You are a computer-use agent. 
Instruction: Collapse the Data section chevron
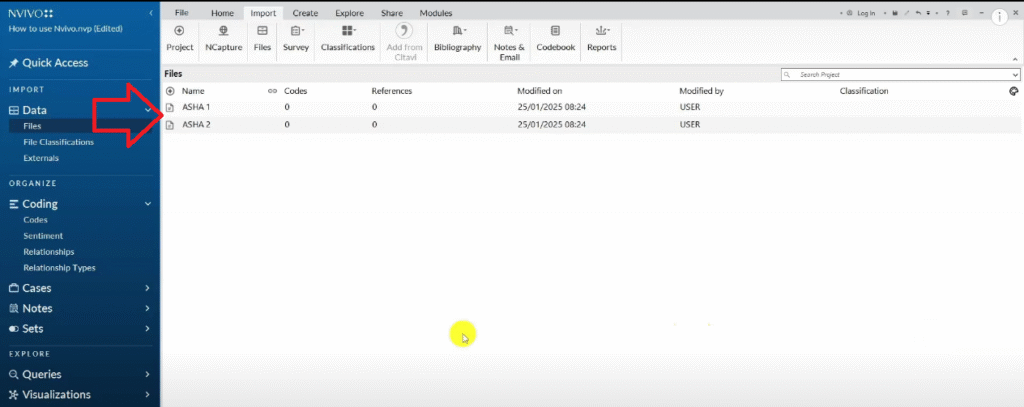(148, 110)
